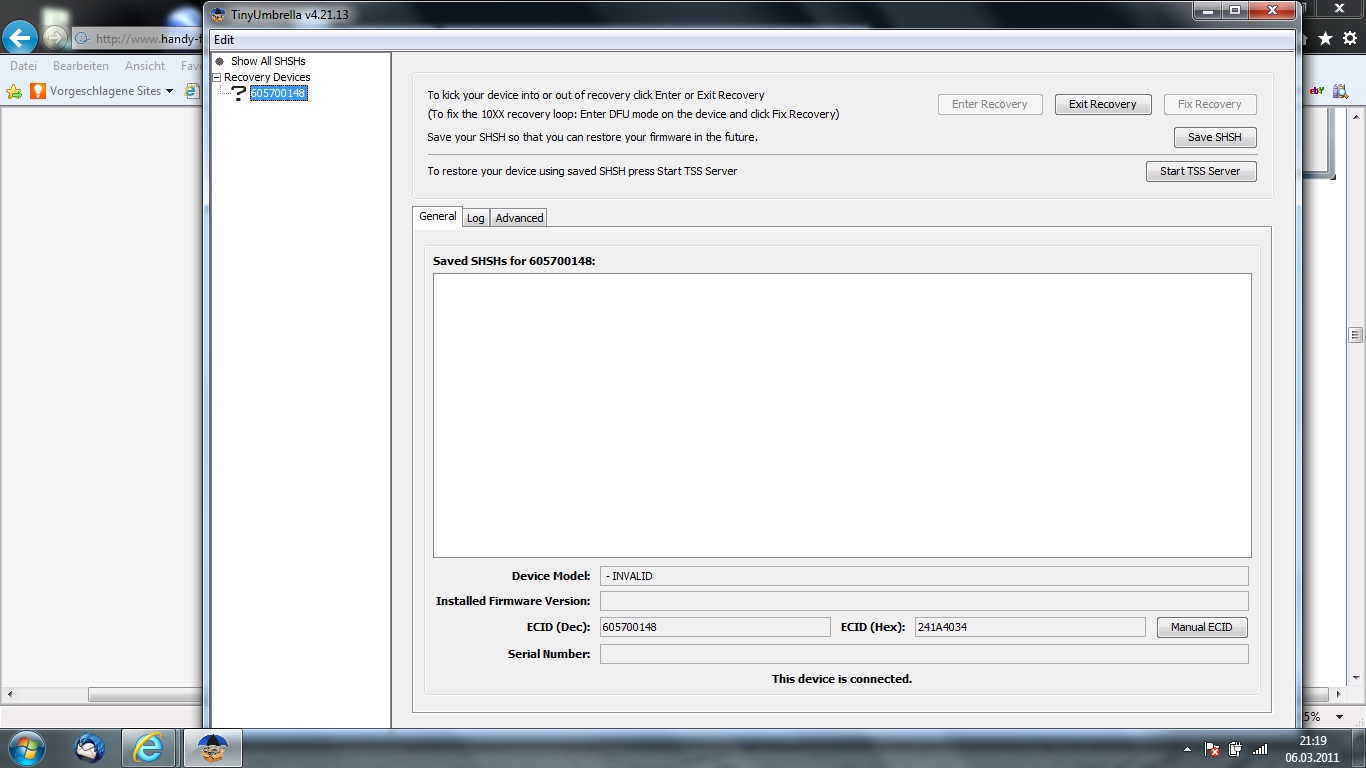Click the Windows Start orb

click(x=24, y=747)
